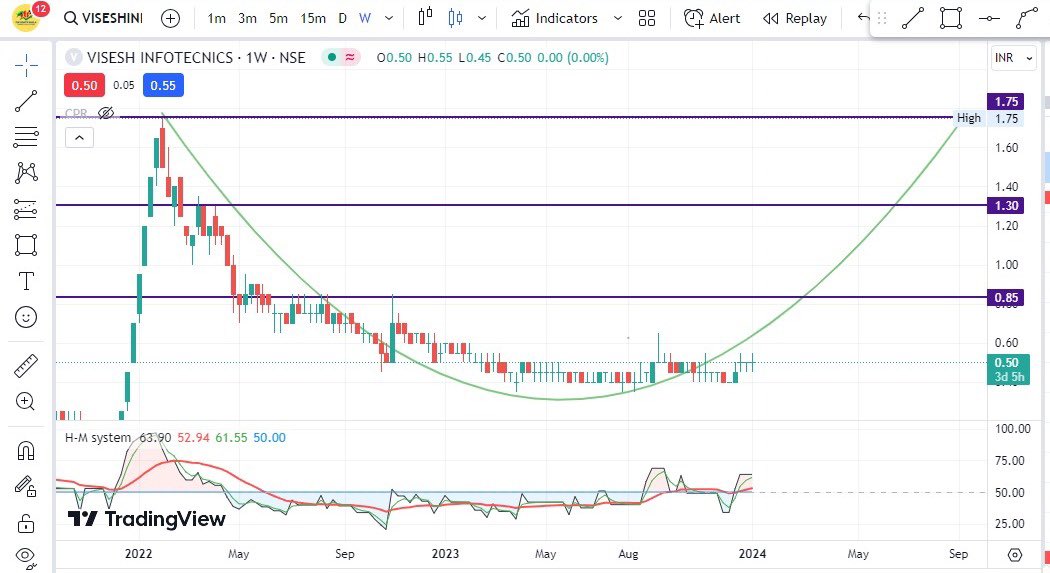Screen dimensions: 1050x573
Task: Open the Fibonacci and Gann tools group
Action: [26, 137]
